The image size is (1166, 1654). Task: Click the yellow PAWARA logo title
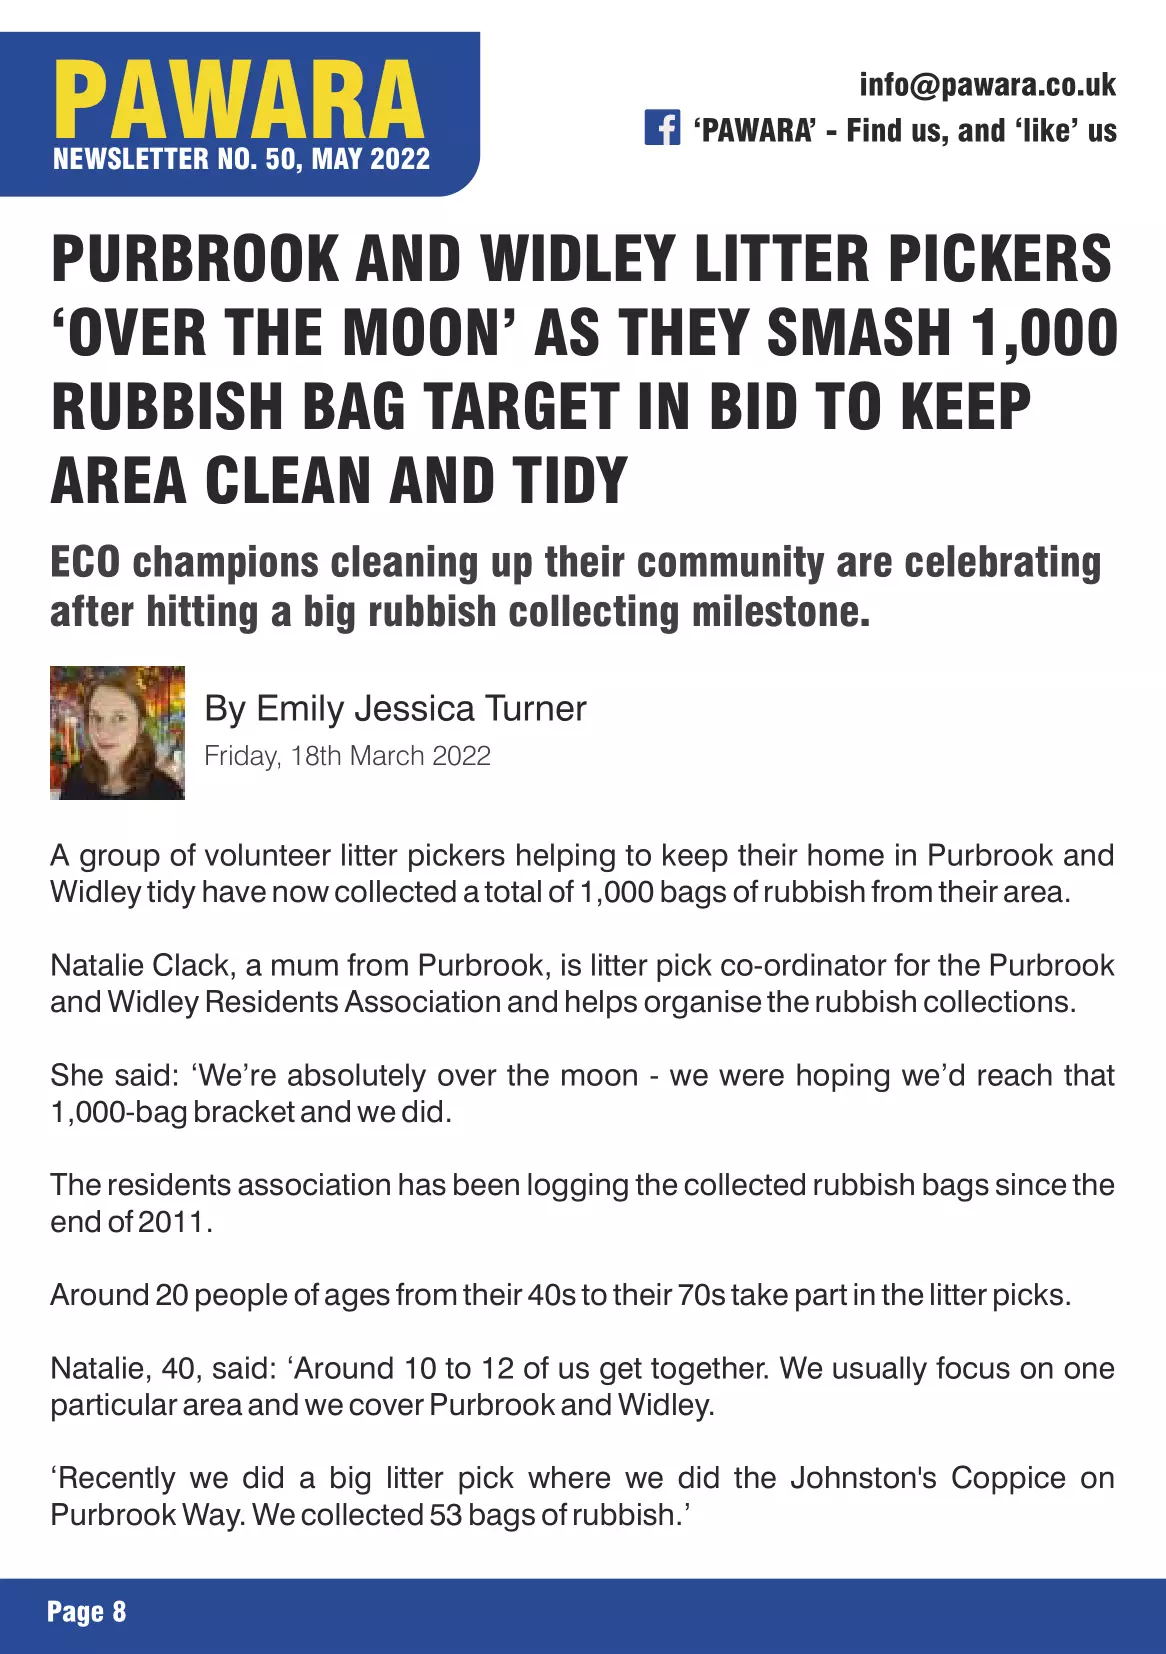tap(239, 100)
